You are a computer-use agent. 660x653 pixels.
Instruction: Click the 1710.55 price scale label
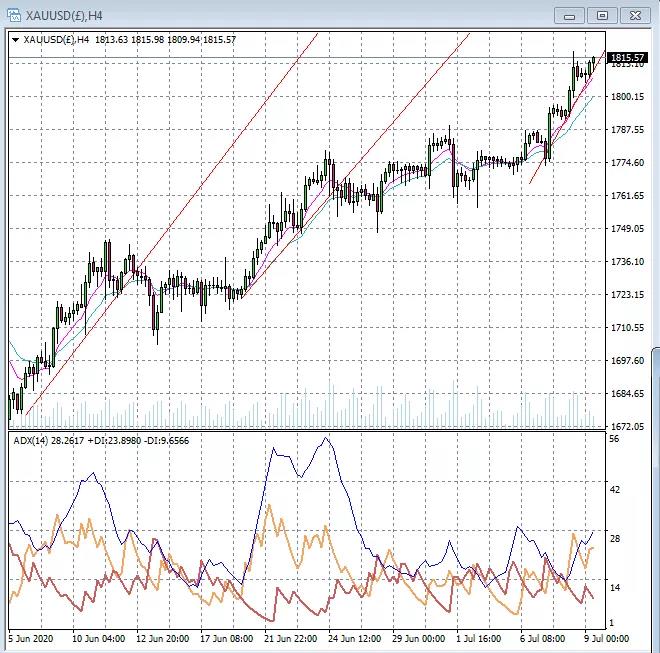[x=627, y=328]
